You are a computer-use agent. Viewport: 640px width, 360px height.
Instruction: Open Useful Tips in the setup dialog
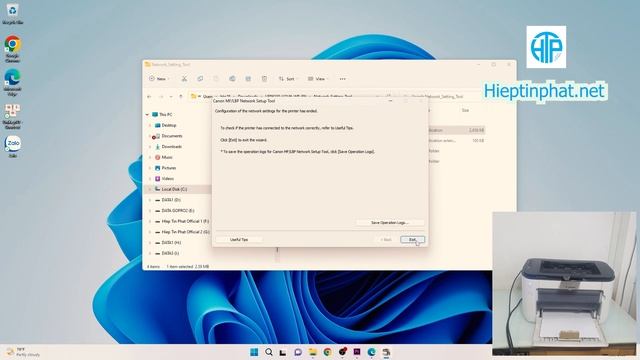[239, 240]
